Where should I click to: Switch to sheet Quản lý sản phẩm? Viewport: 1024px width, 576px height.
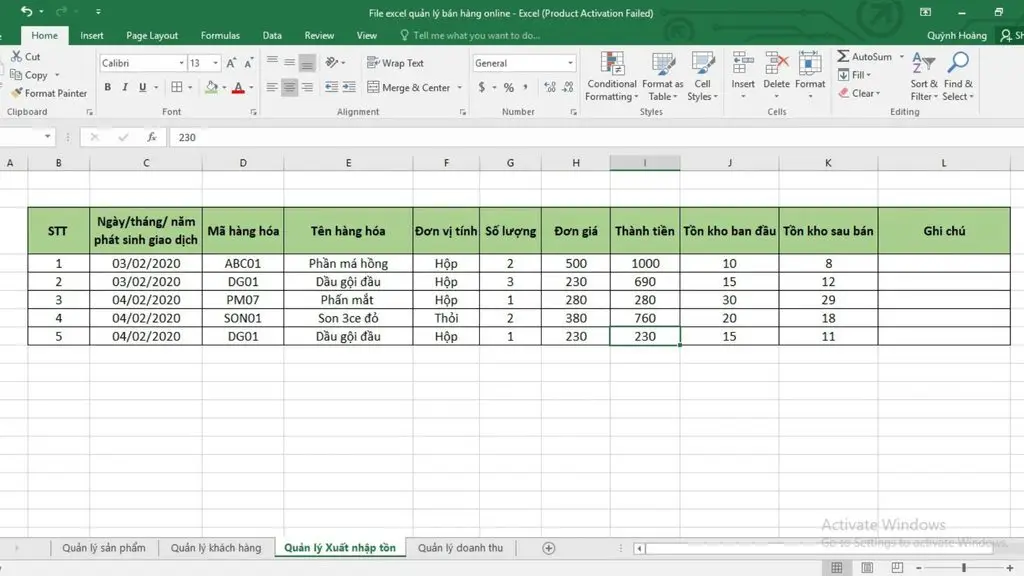(x=104, y=548)
